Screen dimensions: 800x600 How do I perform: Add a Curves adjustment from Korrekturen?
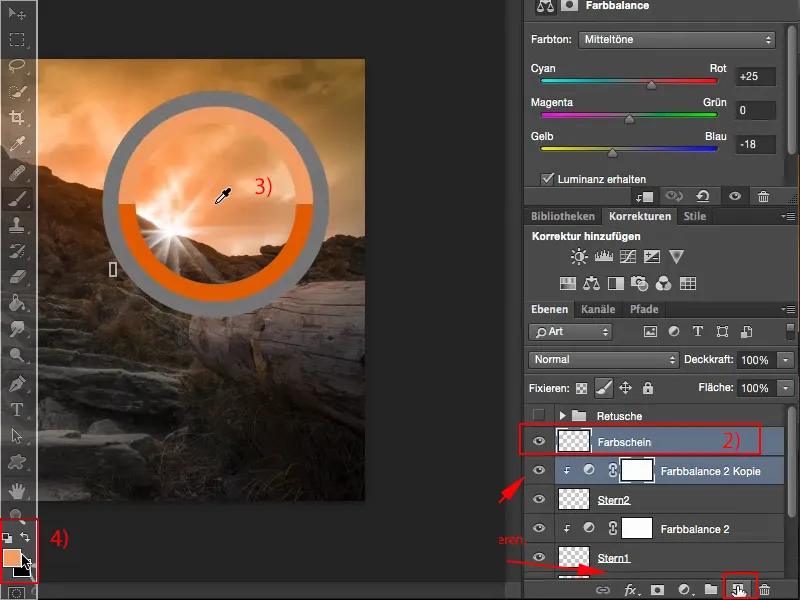pyautogui.click(x=628, y=257)
